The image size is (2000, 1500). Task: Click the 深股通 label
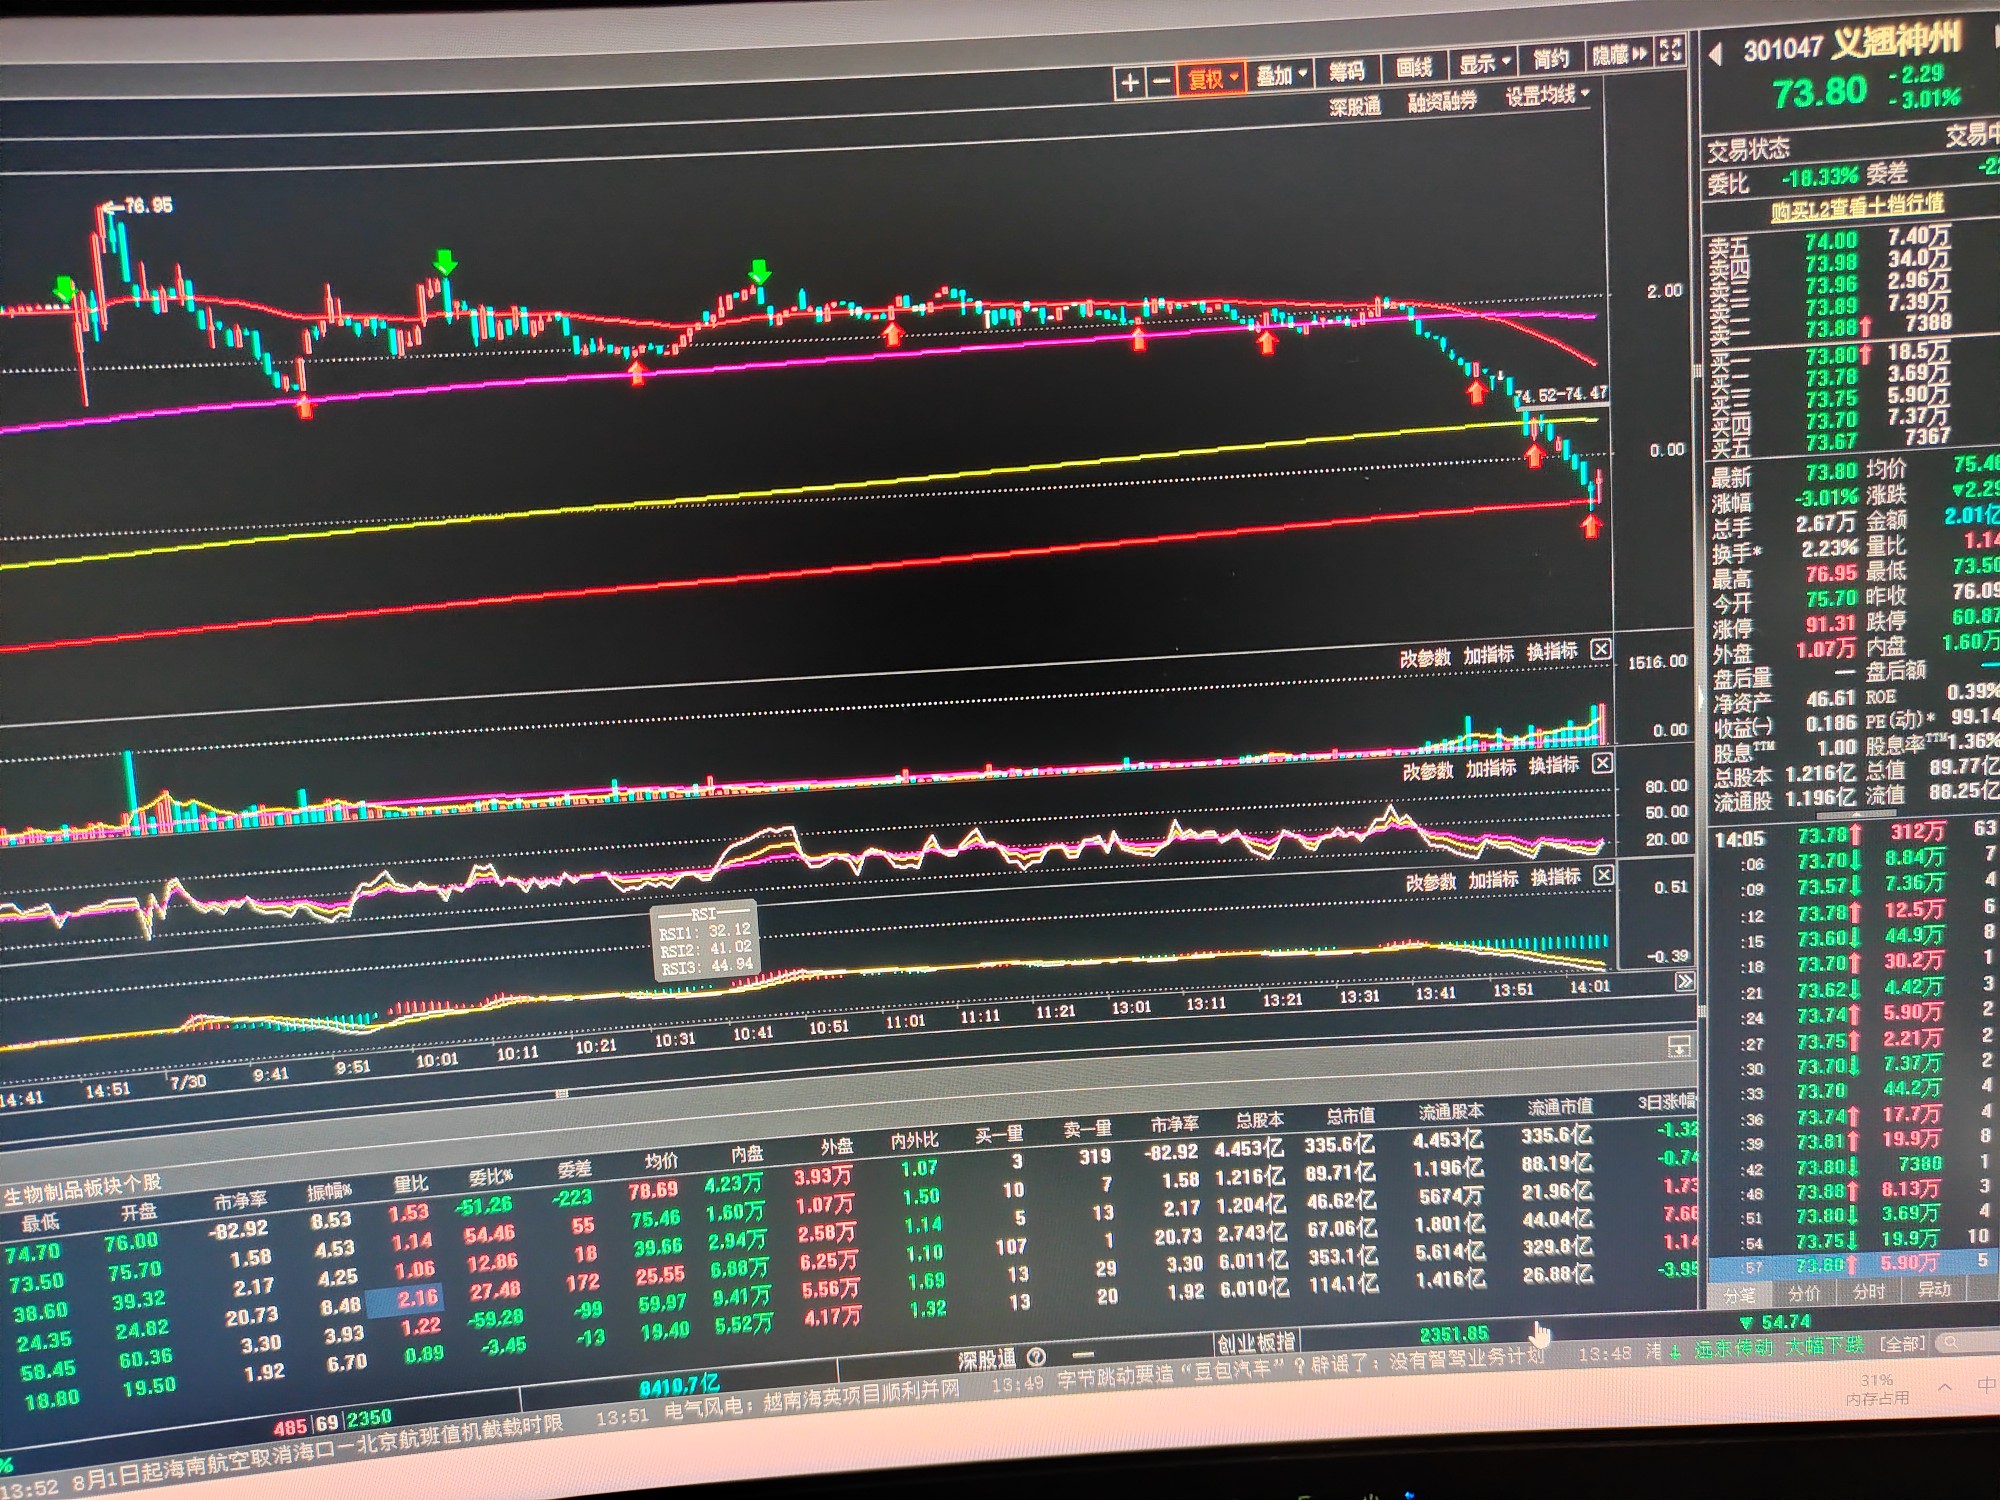1354,106
